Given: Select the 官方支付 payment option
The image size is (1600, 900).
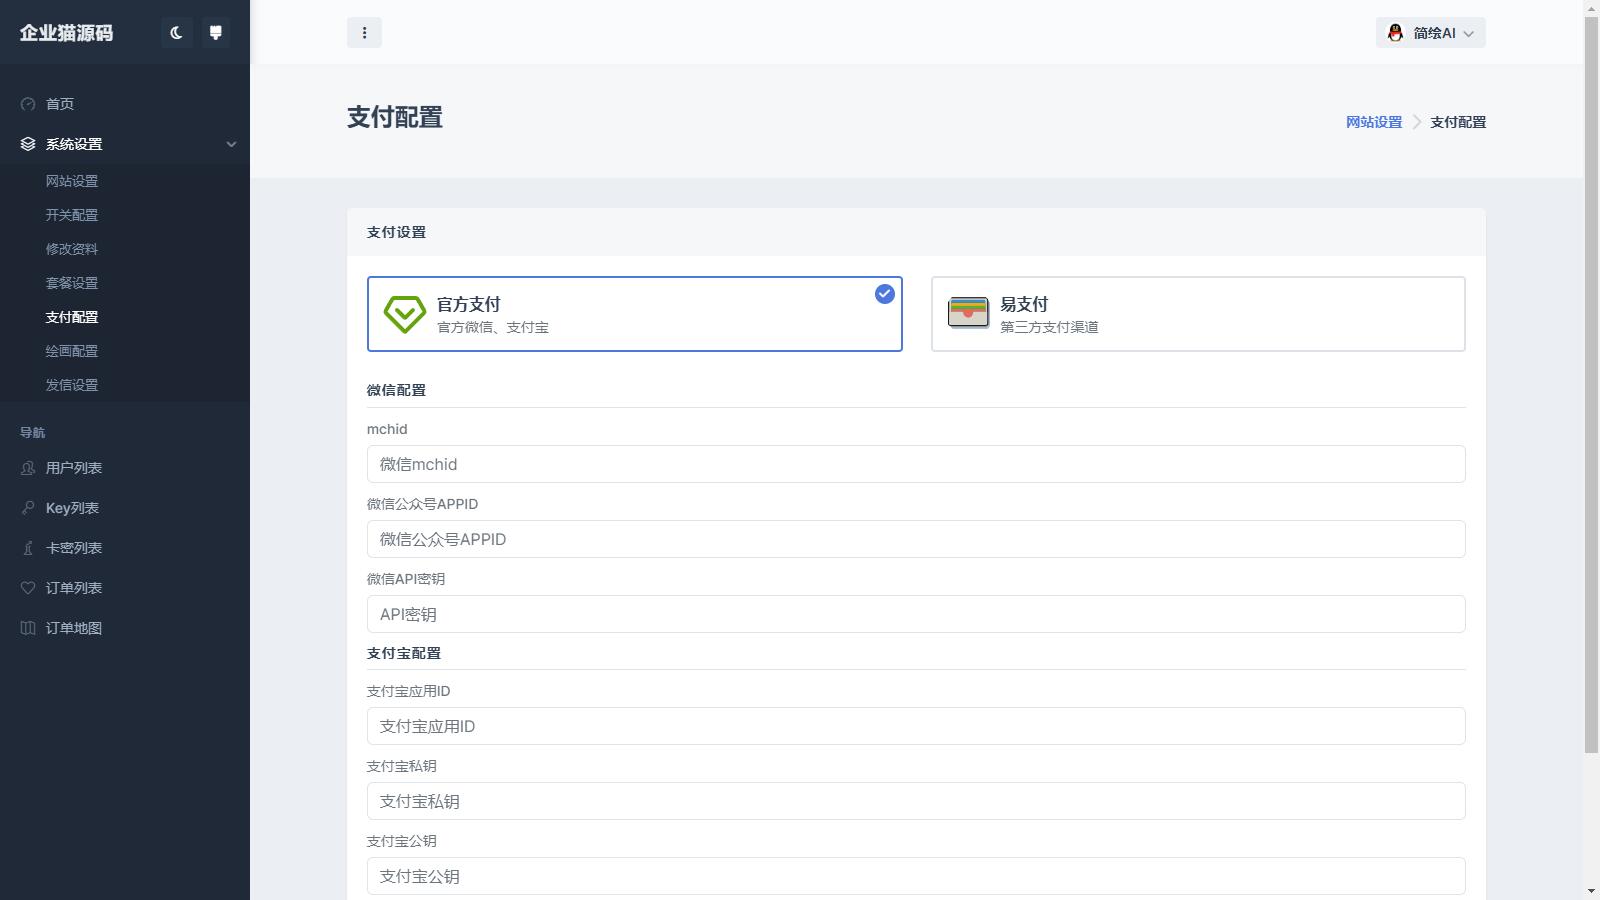Looking at the screenshot, I should pos(634,314).
